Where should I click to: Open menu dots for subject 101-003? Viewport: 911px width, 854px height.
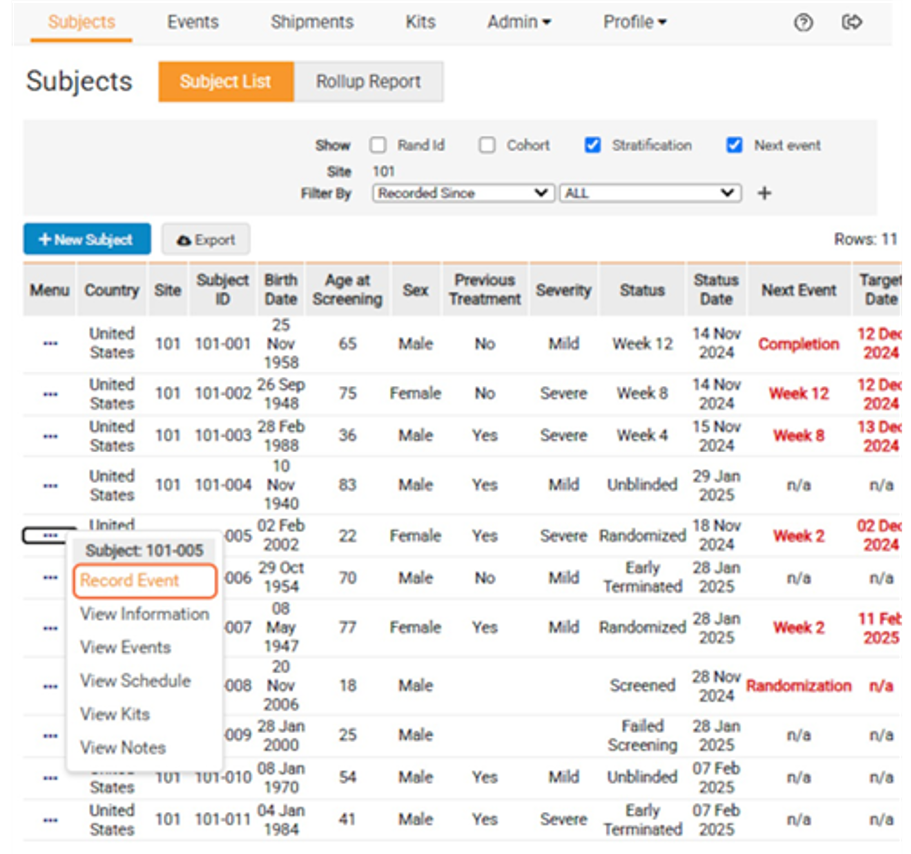coord(50,435)
